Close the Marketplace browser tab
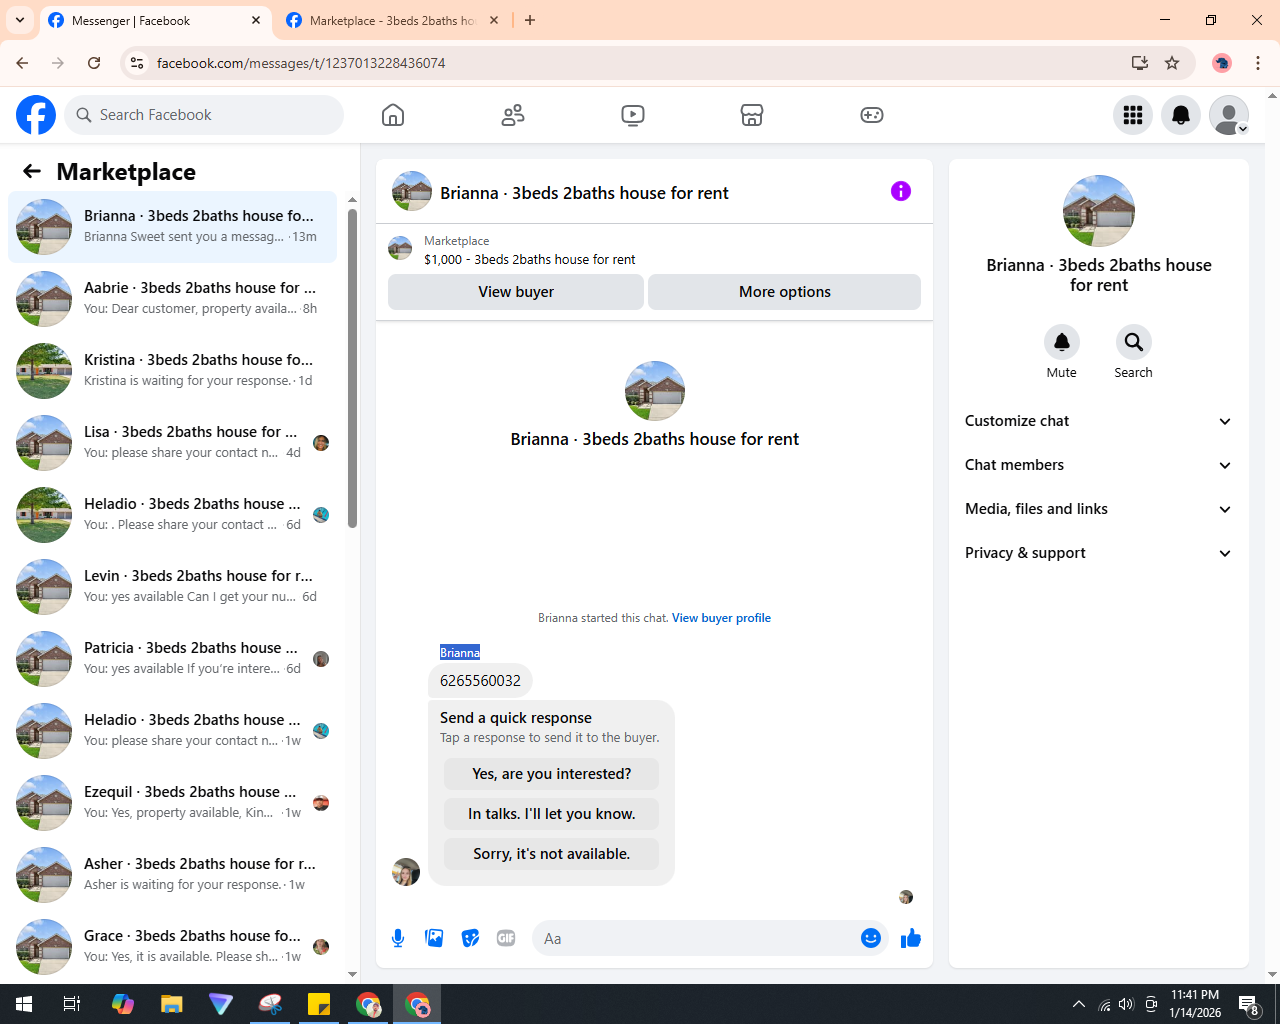1280x1024 pixels. [494, 20]
